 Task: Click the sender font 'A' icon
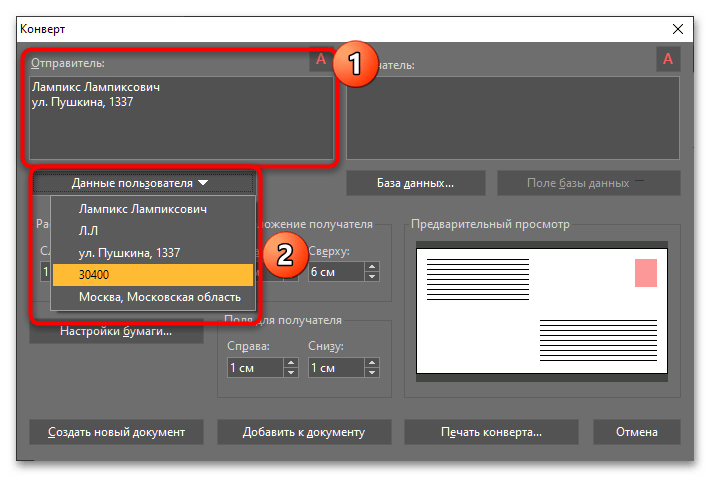pos(320,60)
